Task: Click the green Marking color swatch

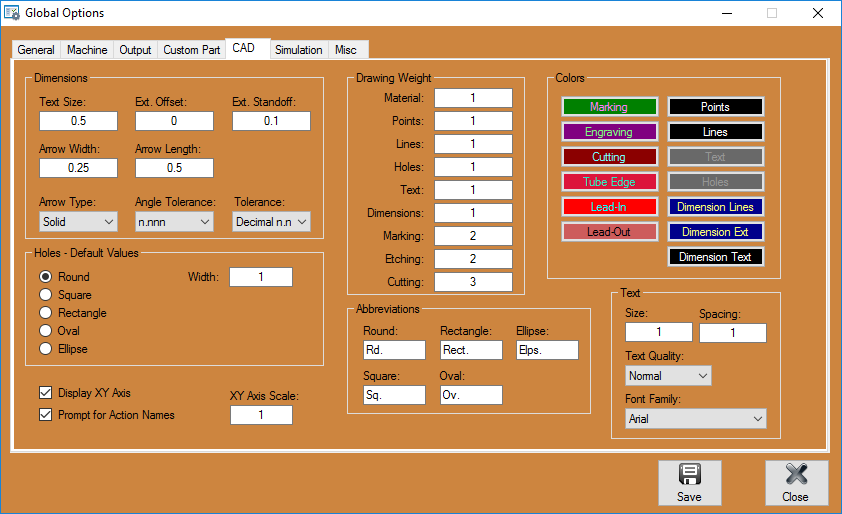Action: point(609,107)
